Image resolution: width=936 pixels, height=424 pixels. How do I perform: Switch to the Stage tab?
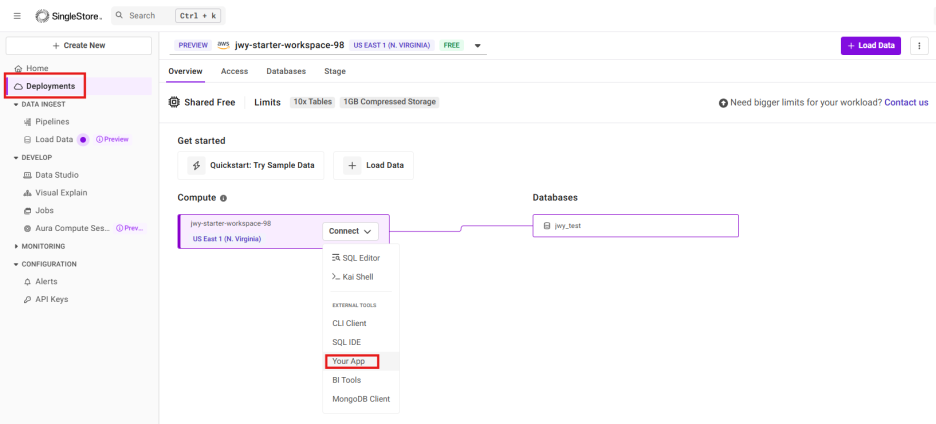(335, 71)
